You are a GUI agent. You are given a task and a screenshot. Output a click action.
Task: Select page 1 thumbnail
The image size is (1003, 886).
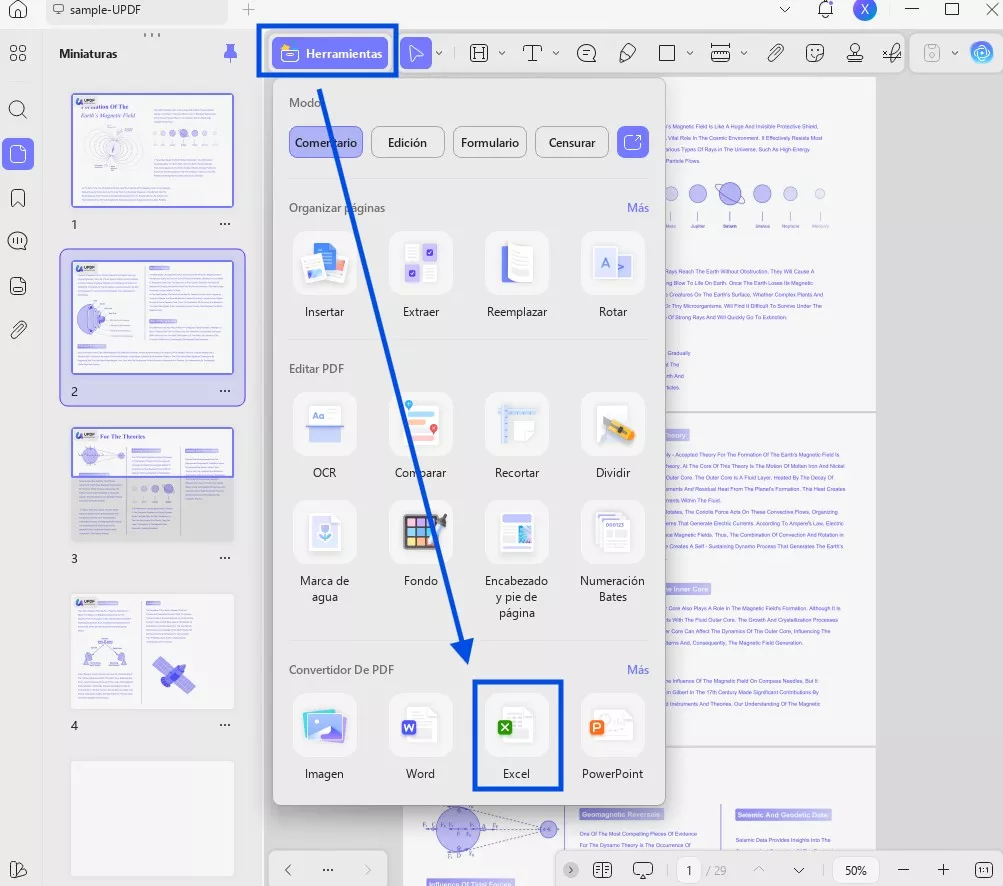tap(152, 150)
